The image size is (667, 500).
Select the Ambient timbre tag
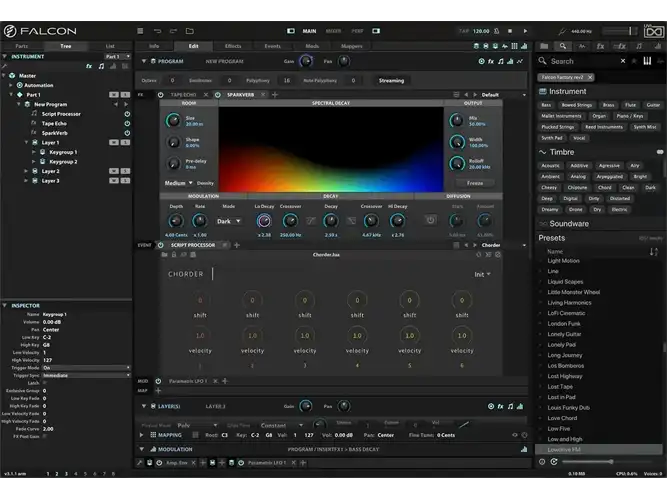coord(550,177)
